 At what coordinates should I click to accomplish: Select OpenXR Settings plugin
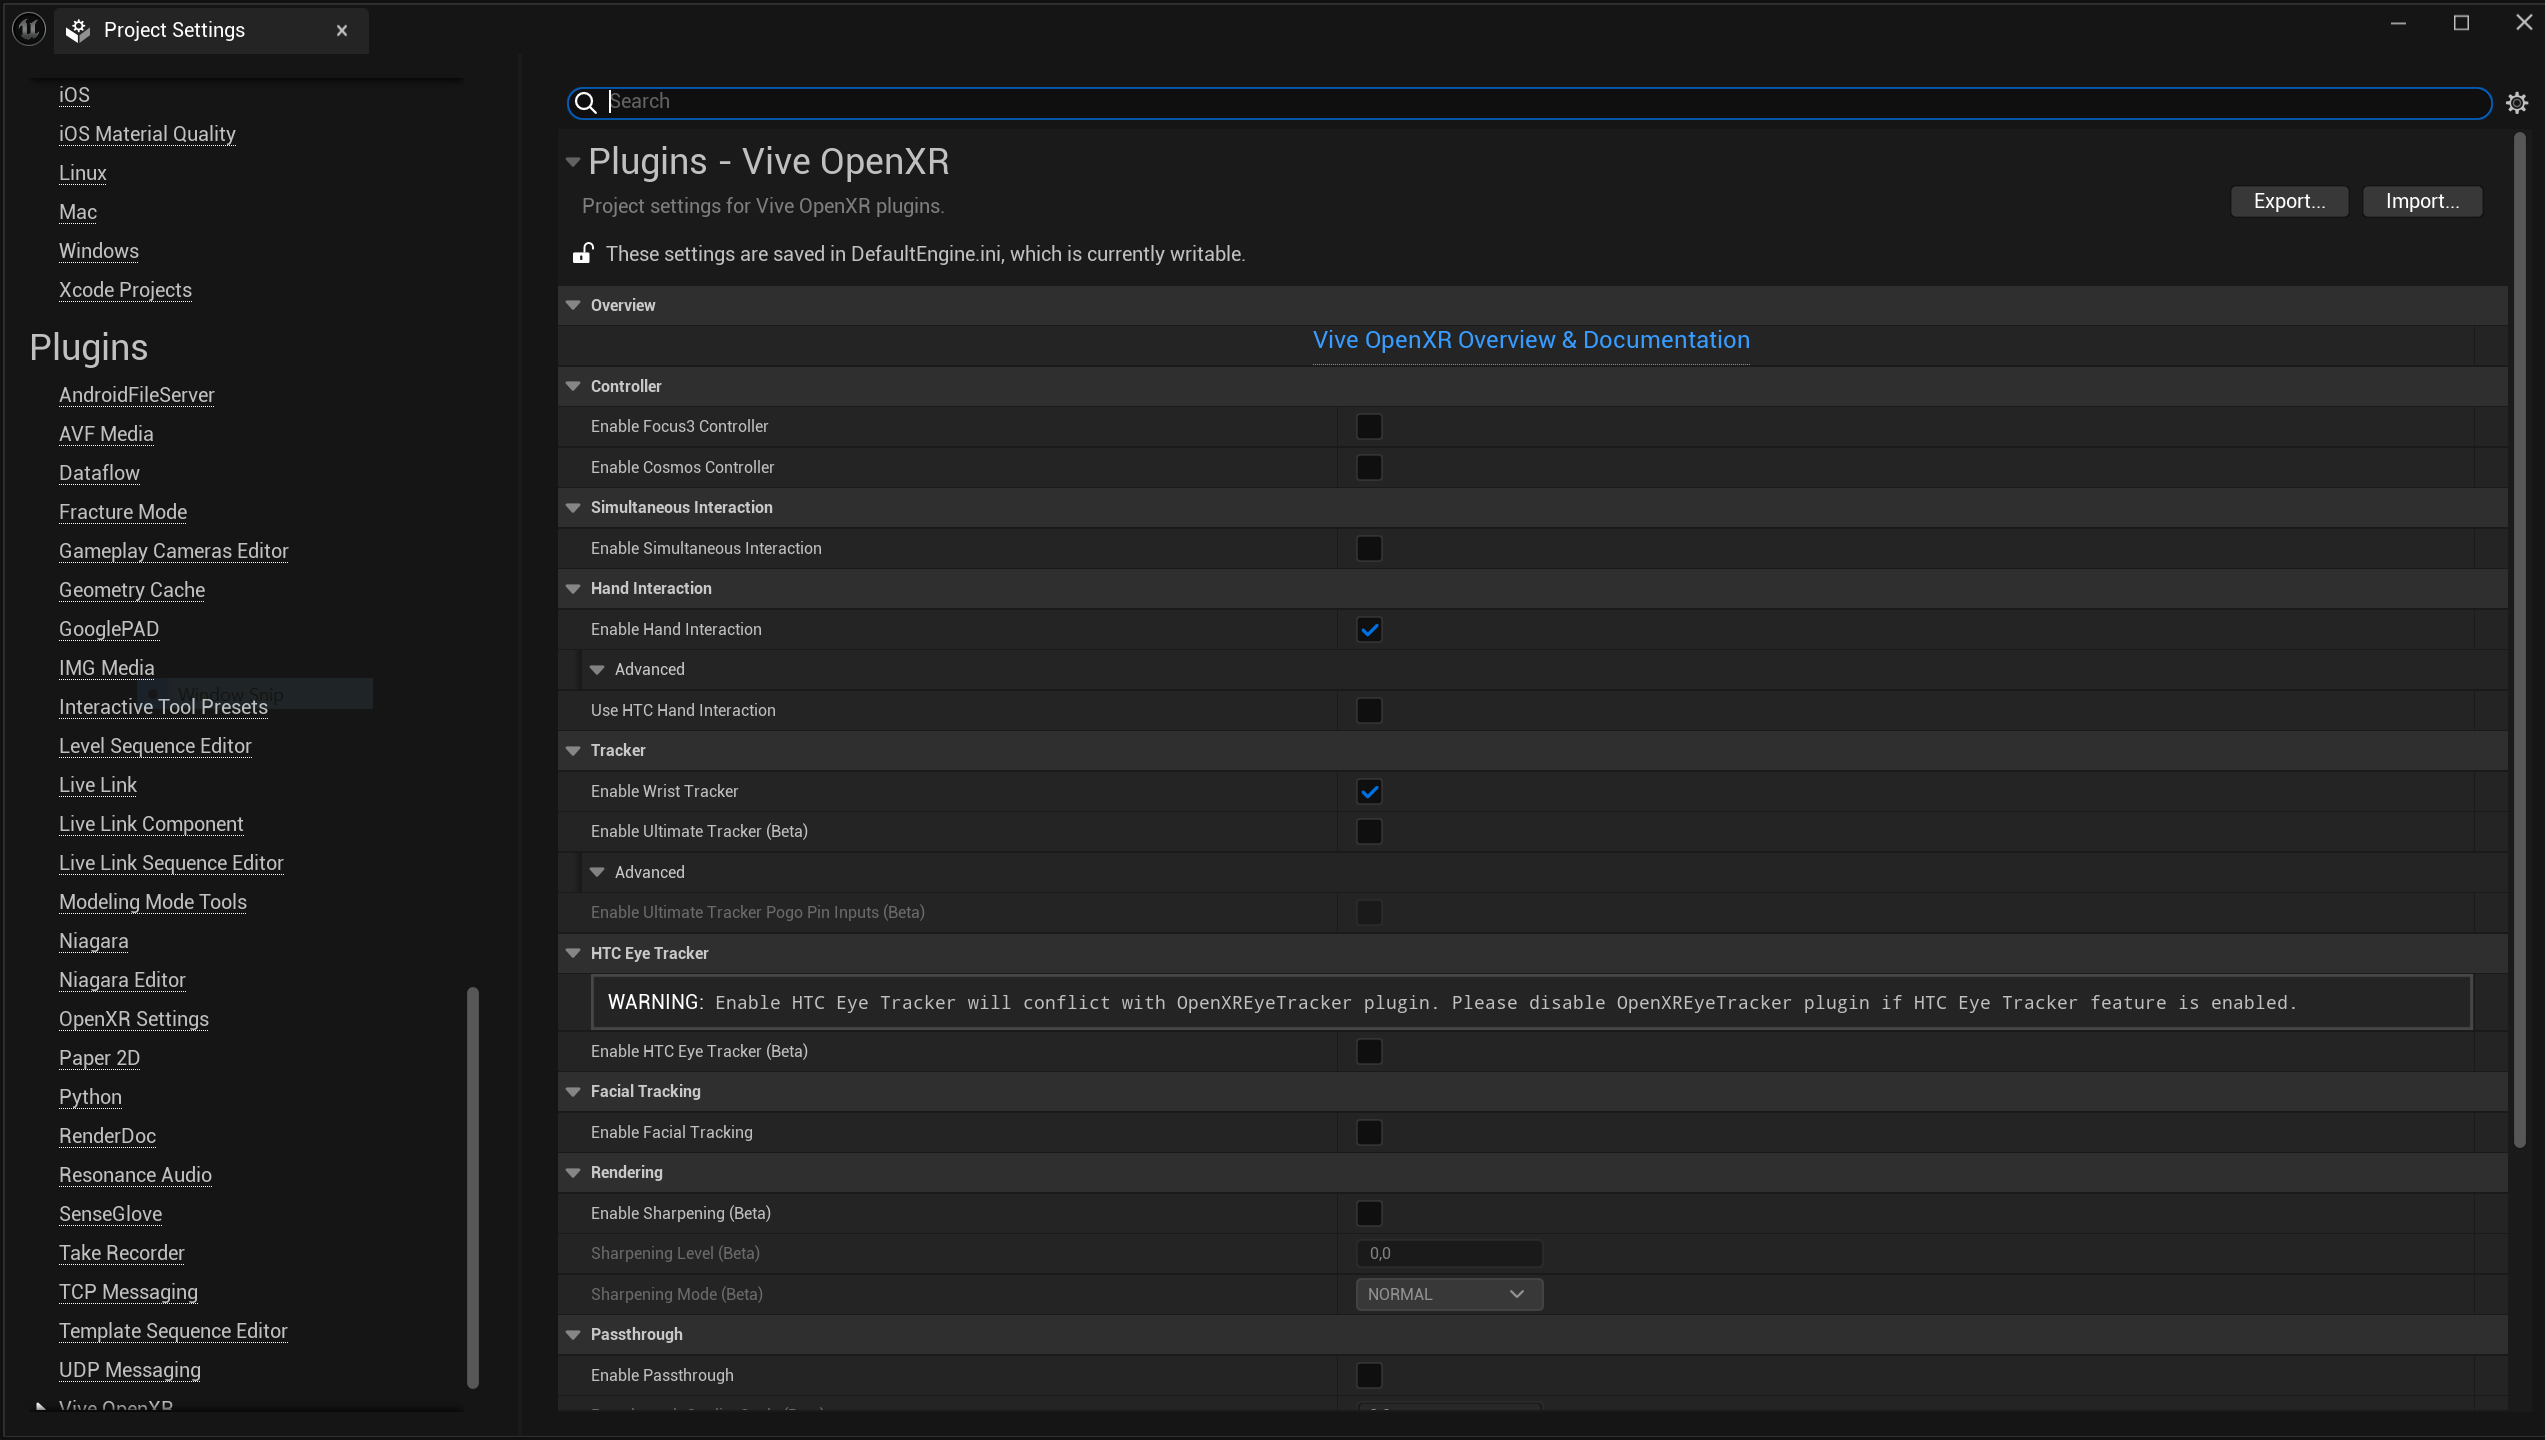click(135, 1019)
